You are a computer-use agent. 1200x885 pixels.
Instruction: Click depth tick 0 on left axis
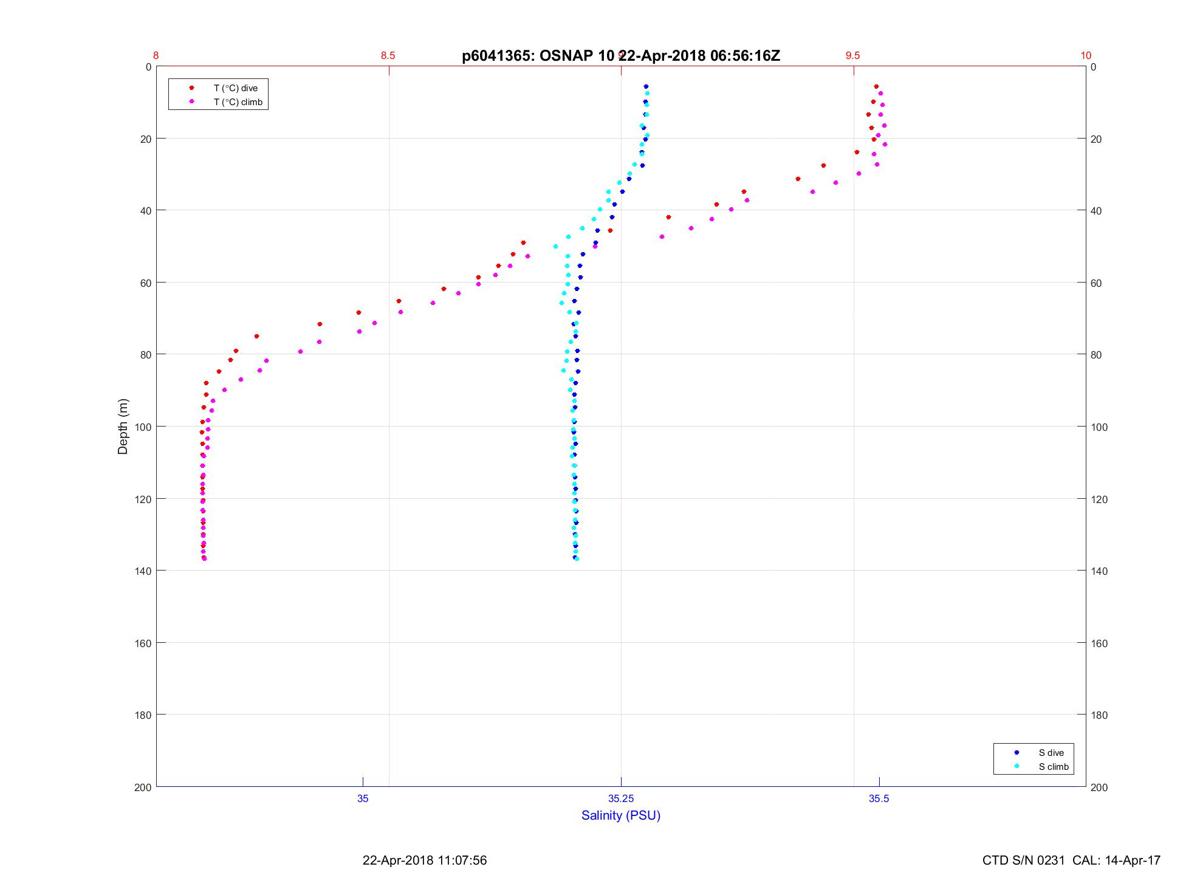(148, 67)
